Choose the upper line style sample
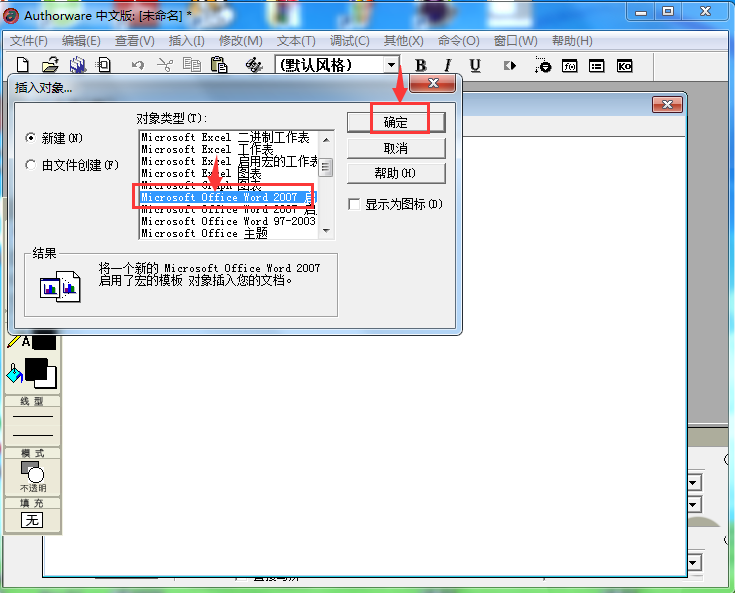The height and width of the screenshot is (593, 735). click(x=32, y=416)
